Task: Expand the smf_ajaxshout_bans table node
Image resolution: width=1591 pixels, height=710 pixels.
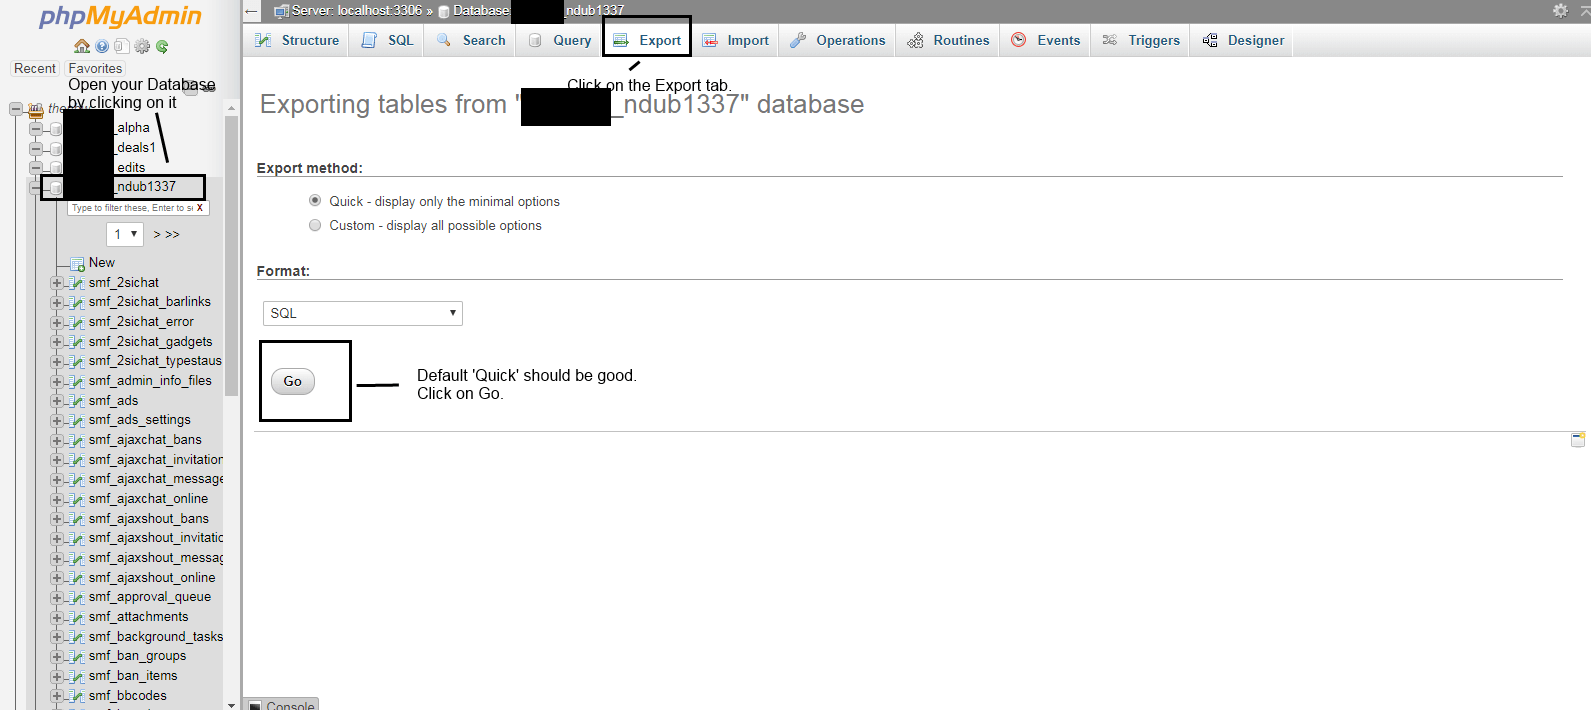Action: coord(56,519)
